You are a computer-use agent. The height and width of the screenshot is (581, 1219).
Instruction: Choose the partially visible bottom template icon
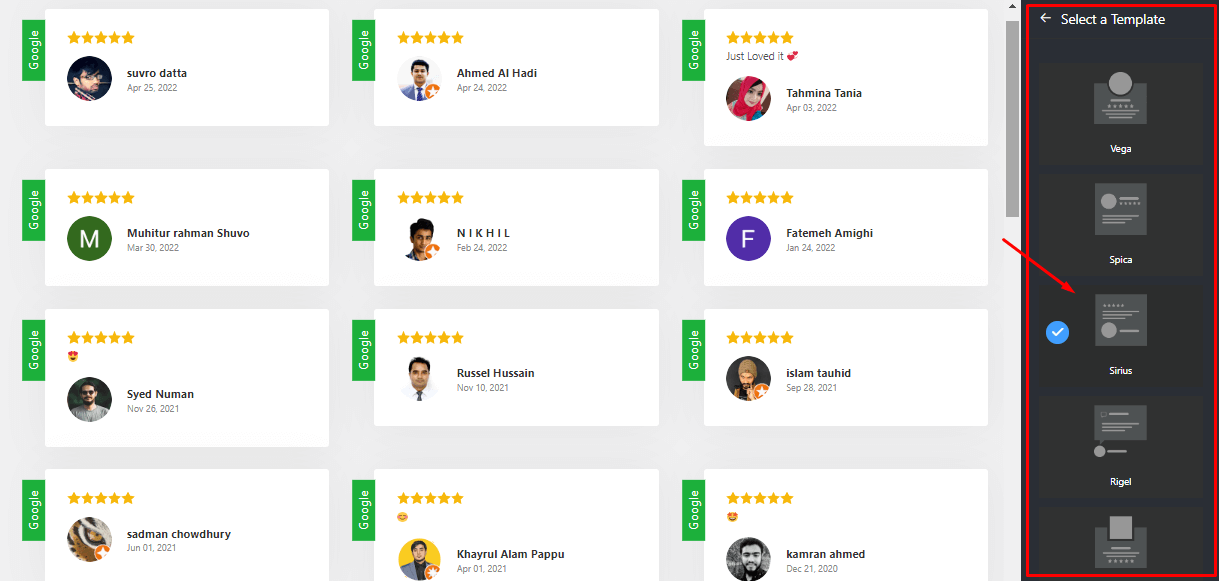[x=1120, y=541]
